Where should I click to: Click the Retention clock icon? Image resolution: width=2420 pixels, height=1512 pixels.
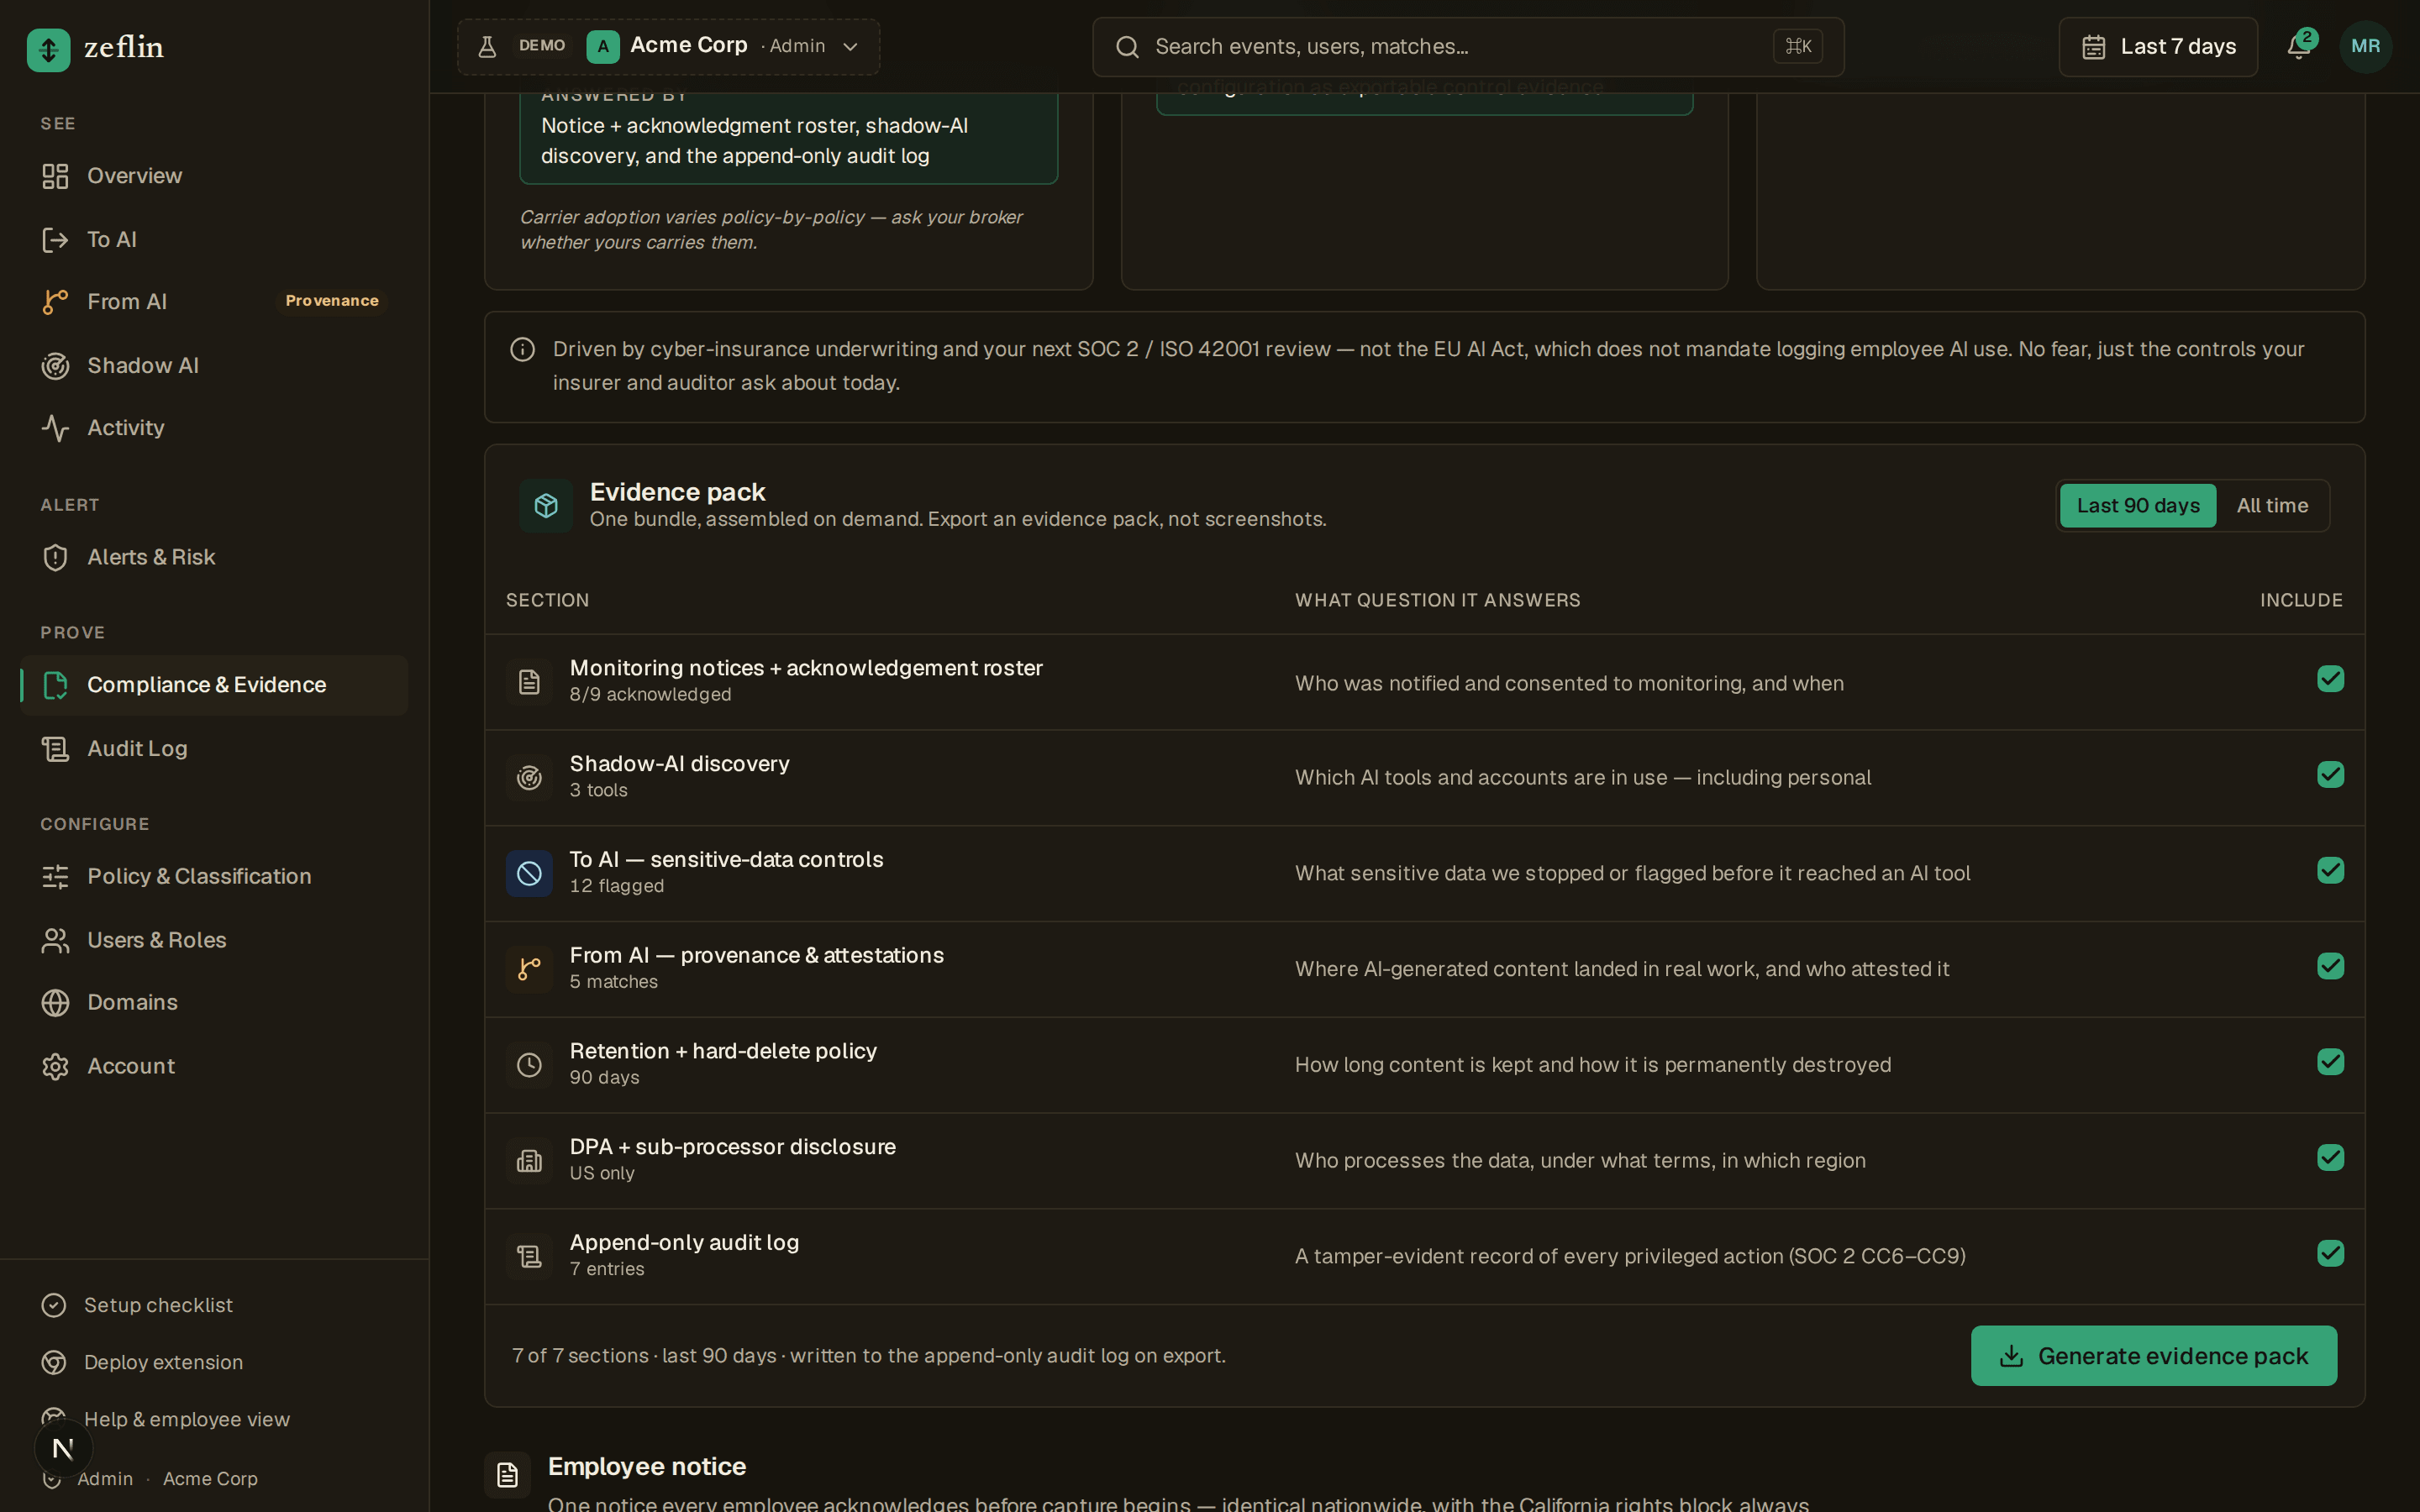click(x=529, y=1065)
